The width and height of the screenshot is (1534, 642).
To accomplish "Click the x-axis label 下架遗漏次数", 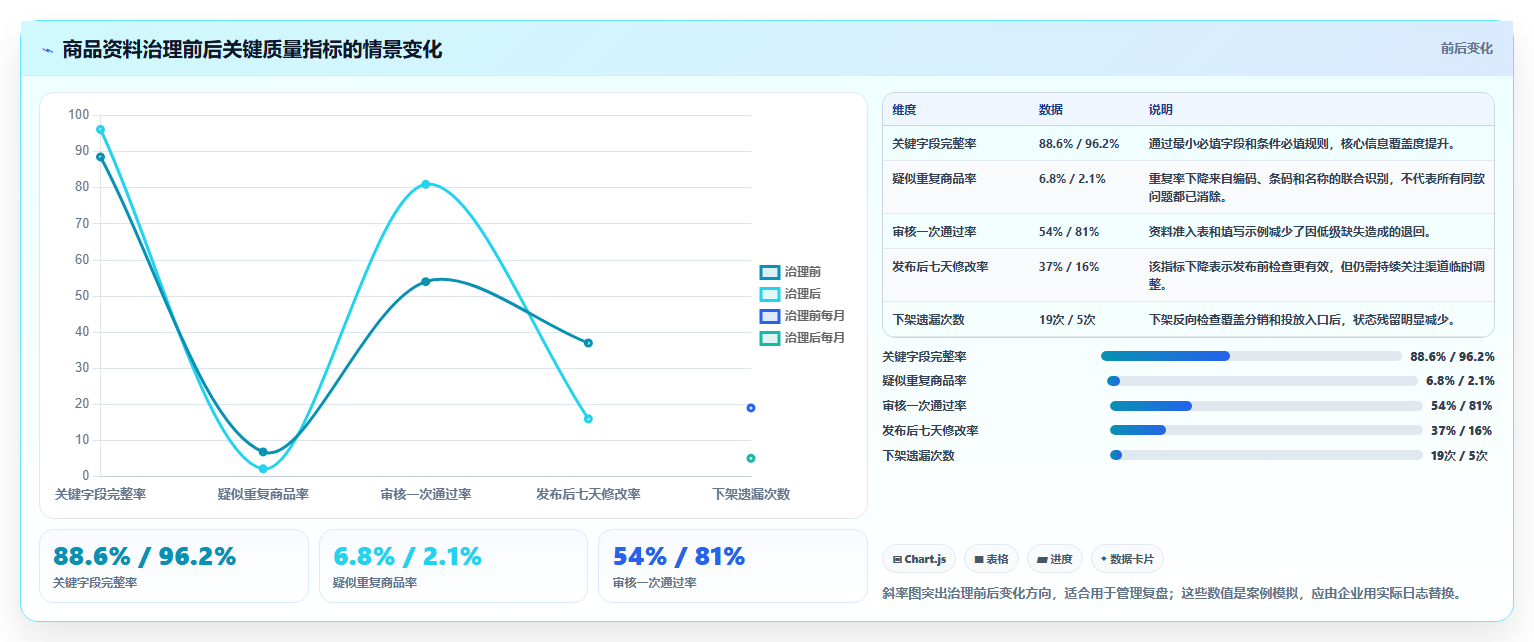I will pos(751,494).
